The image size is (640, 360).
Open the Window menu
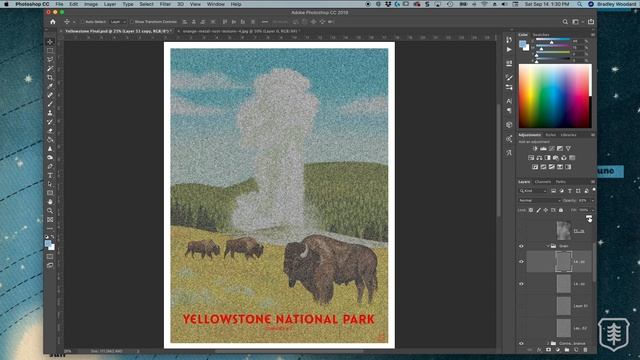click(216, 4)
